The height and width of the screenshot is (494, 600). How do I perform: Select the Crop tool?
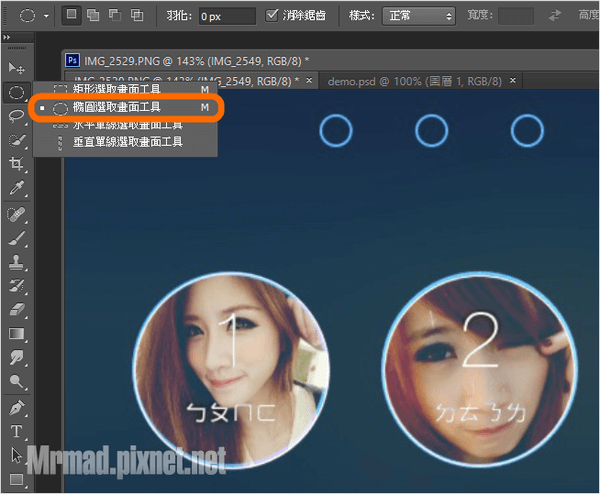point(17,164)
